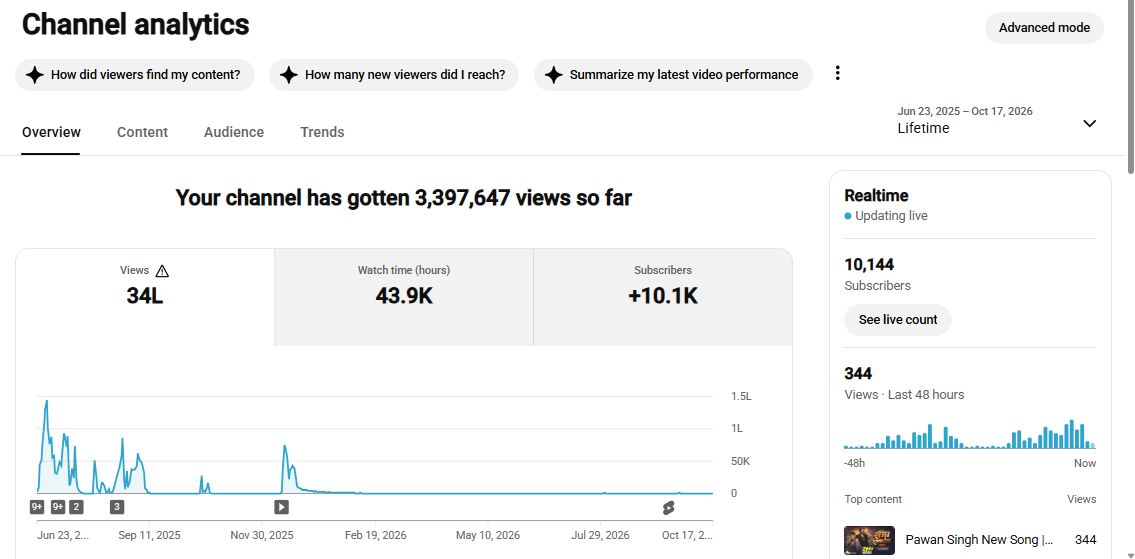1135x559 pixels.
Task: Click sparkle icon on 'How did viewers find' chip
Action: (34, 75)
